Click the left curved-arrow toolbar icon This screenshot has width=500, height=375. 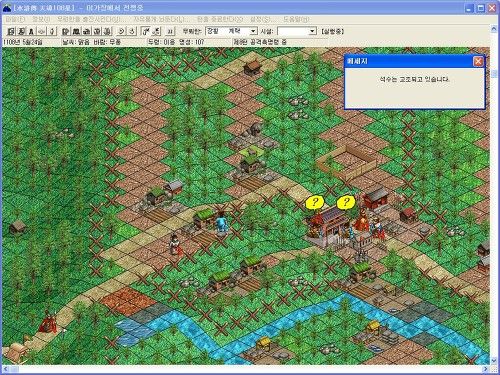point(122,31)
